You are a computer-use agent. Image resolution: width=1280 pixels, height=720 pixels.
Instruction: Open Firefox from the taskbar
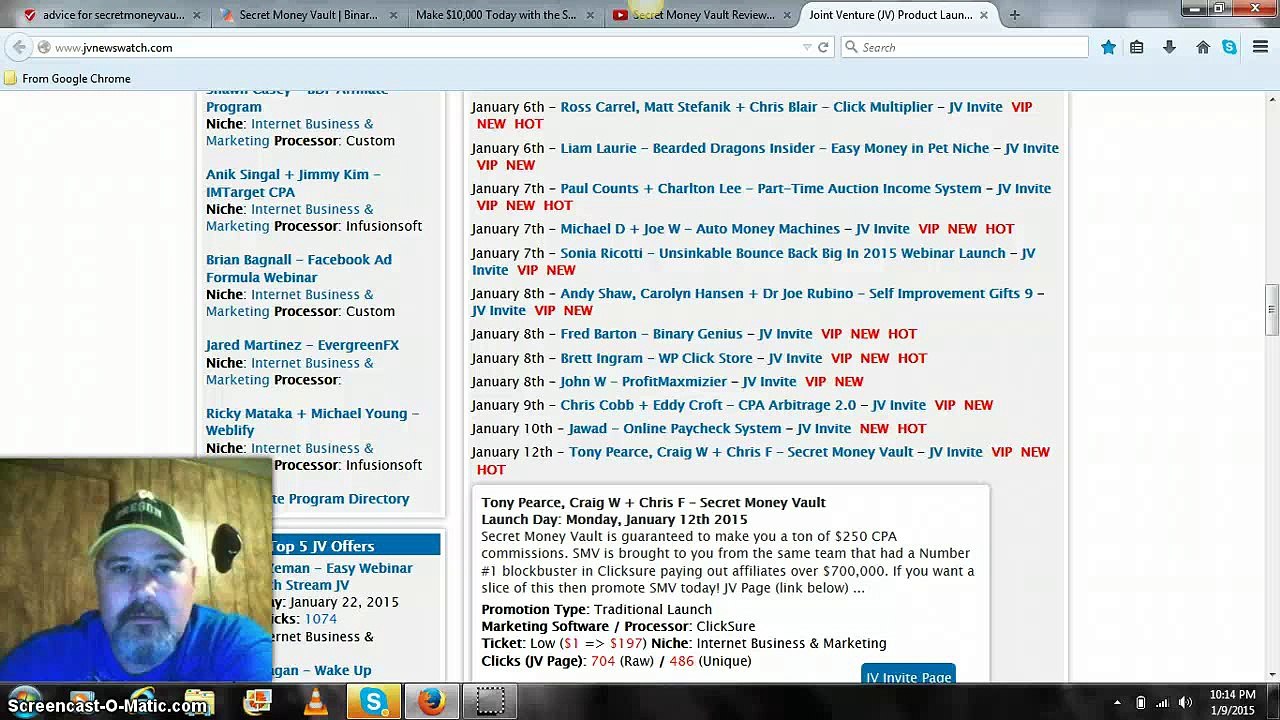[x=431, y=702]
